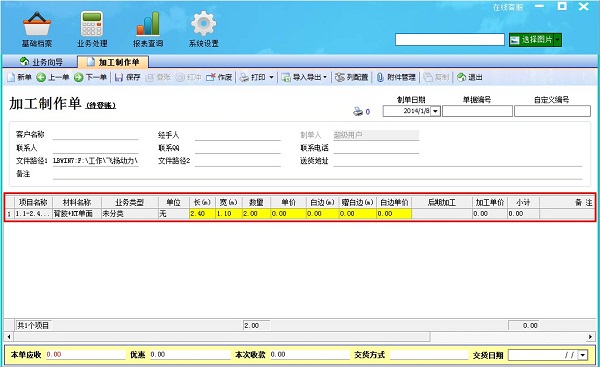Click the horizontal scrollbar right arrow
The height and width of the screenshot is (367, 600).
590,337
